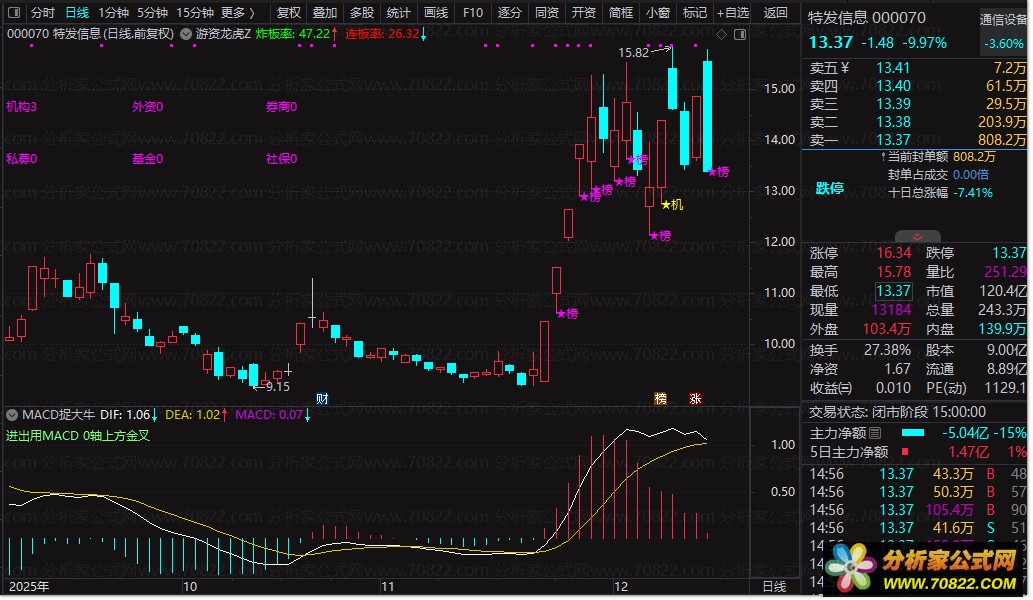Screen dimensions: 1033x600
Task: Open the 多股 multi-stock view
Action: (x=362, y=13)
